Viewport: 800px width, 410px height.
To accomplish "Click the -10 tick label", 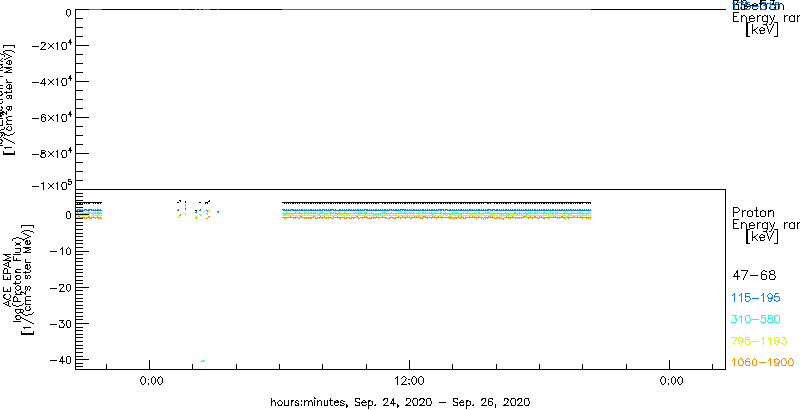I will point(60,251).
